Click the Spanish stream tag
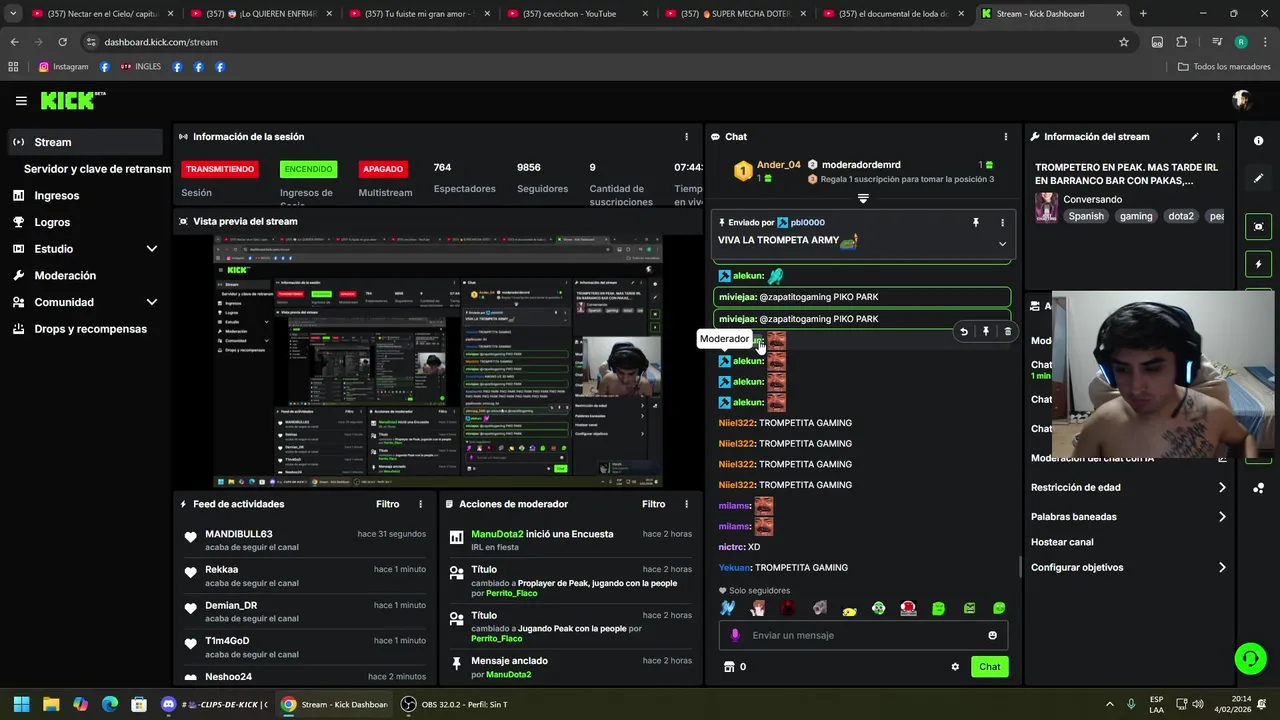The image size is (1280, 720). pyautogui.click(x=1086, y=216)
